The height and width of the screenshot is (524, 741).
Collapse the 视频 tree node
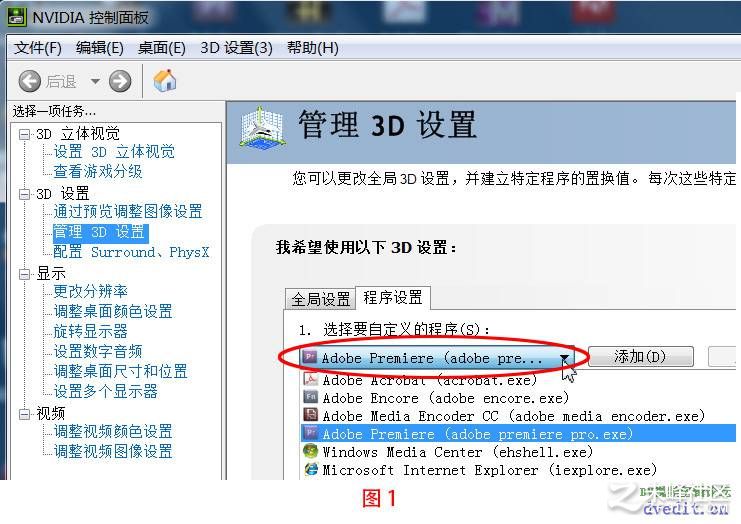point(24,414)
